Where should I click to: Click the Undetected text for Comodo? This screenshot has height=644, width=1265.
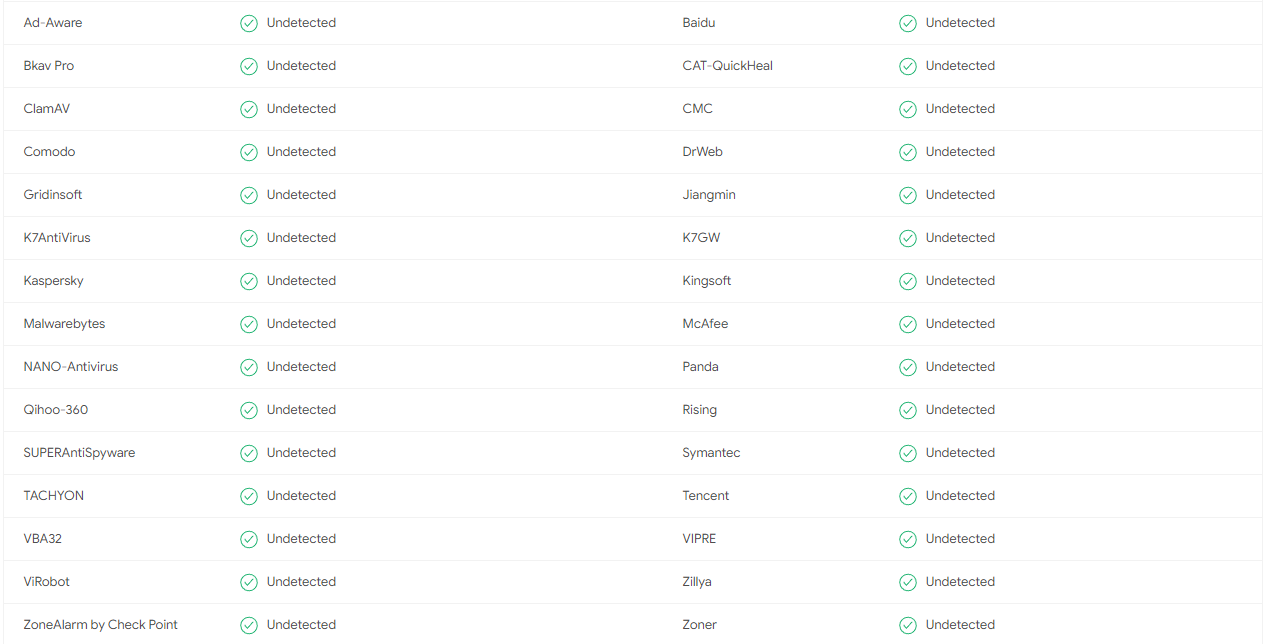pos(301,152)
